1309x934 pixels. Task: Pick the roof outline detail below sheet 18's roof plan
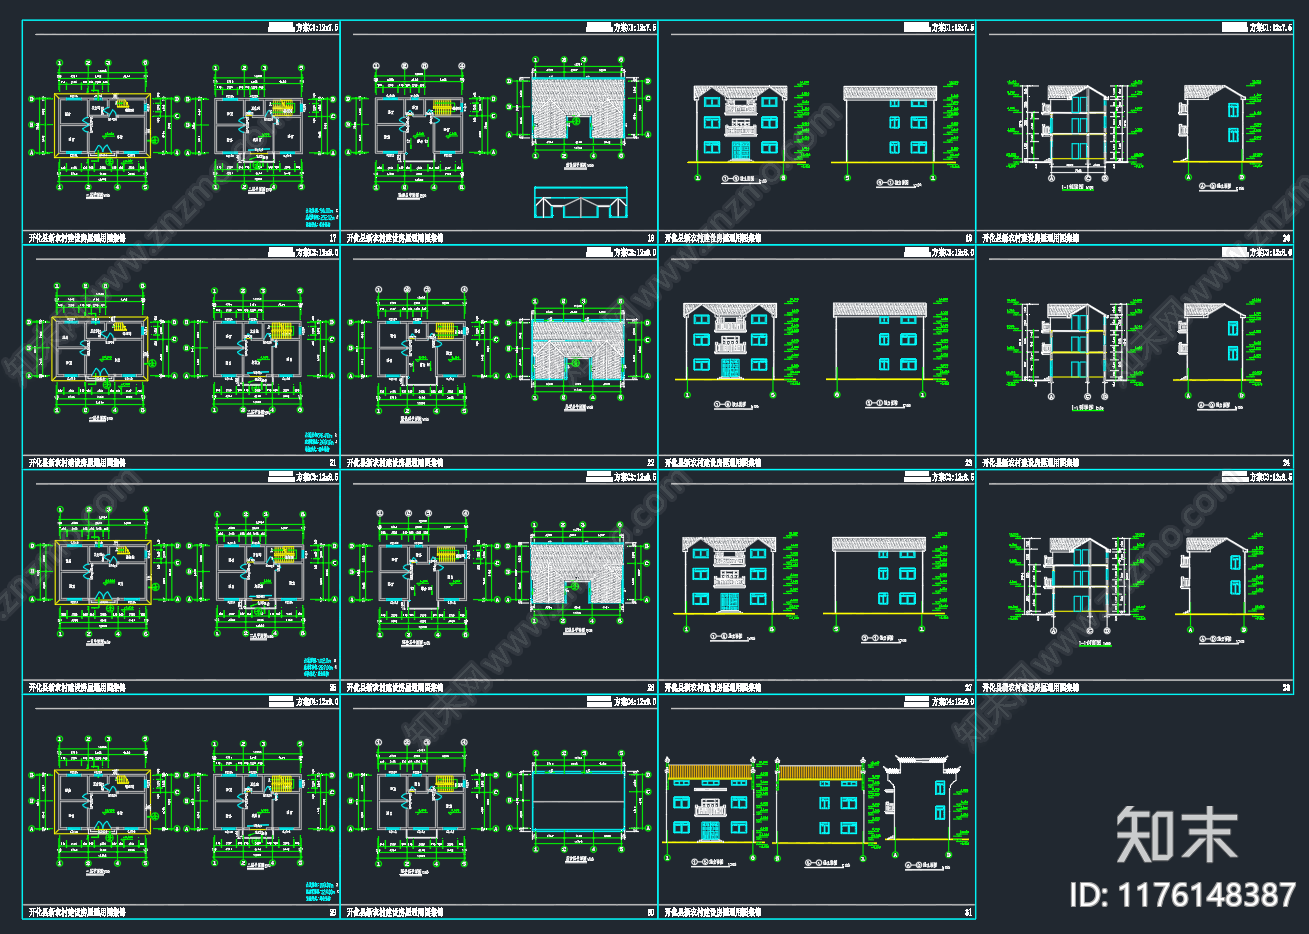(x=580, y=201)
